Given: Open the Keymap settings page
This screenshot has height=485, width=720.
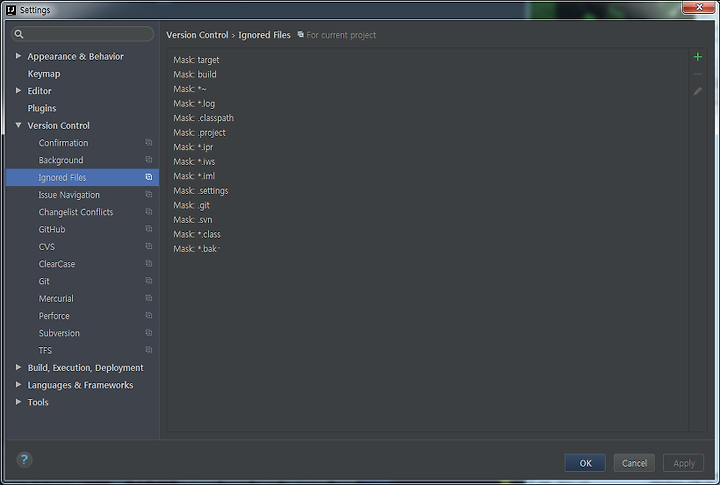Looking at the screenshot, I should pyautogui.click(x=44, y=74).
